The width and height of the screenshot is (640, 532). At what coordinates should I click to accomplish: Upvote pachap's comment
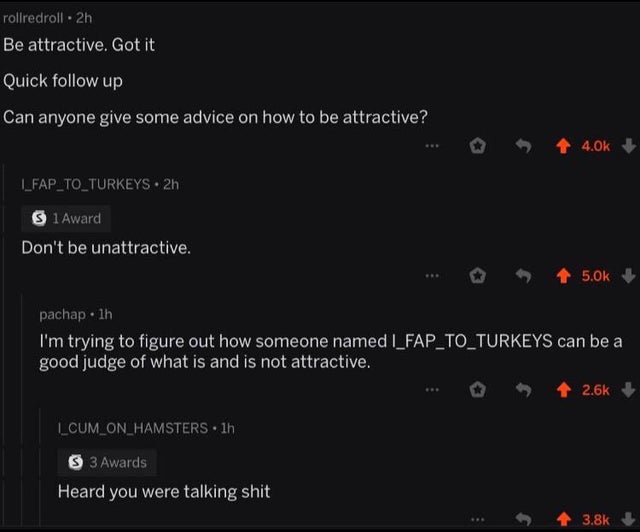click(x=563, y=390)
